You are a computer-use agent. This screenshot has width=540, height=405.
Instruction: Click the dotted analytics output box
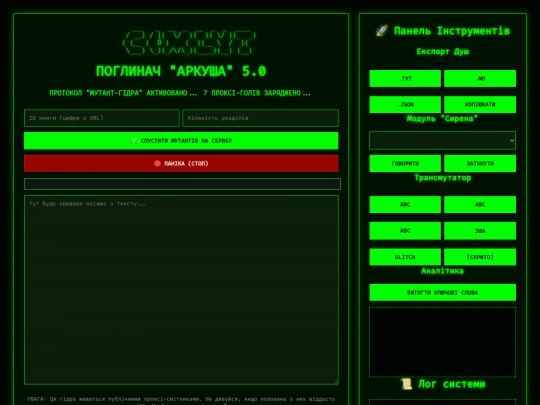click(443, 342)
